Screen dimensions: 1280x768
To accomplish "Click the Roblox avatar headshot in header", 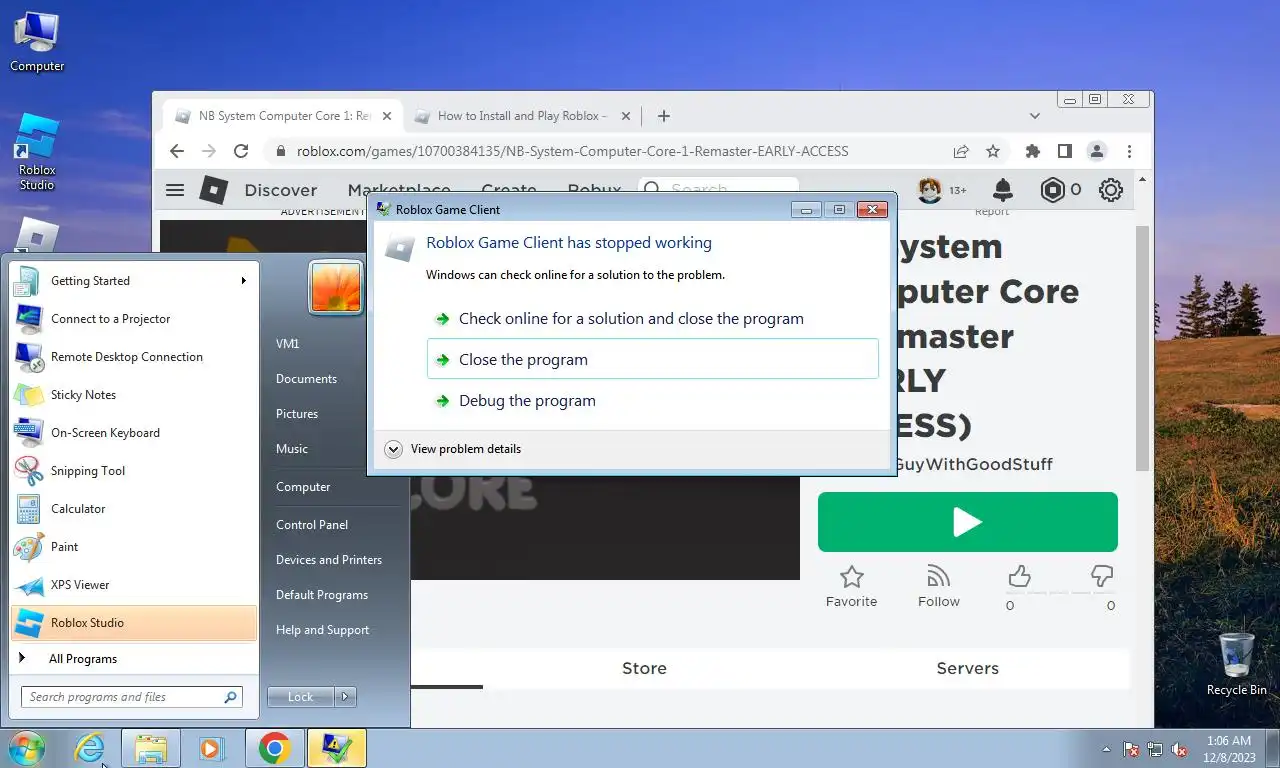I will click(x=930, y=190).
